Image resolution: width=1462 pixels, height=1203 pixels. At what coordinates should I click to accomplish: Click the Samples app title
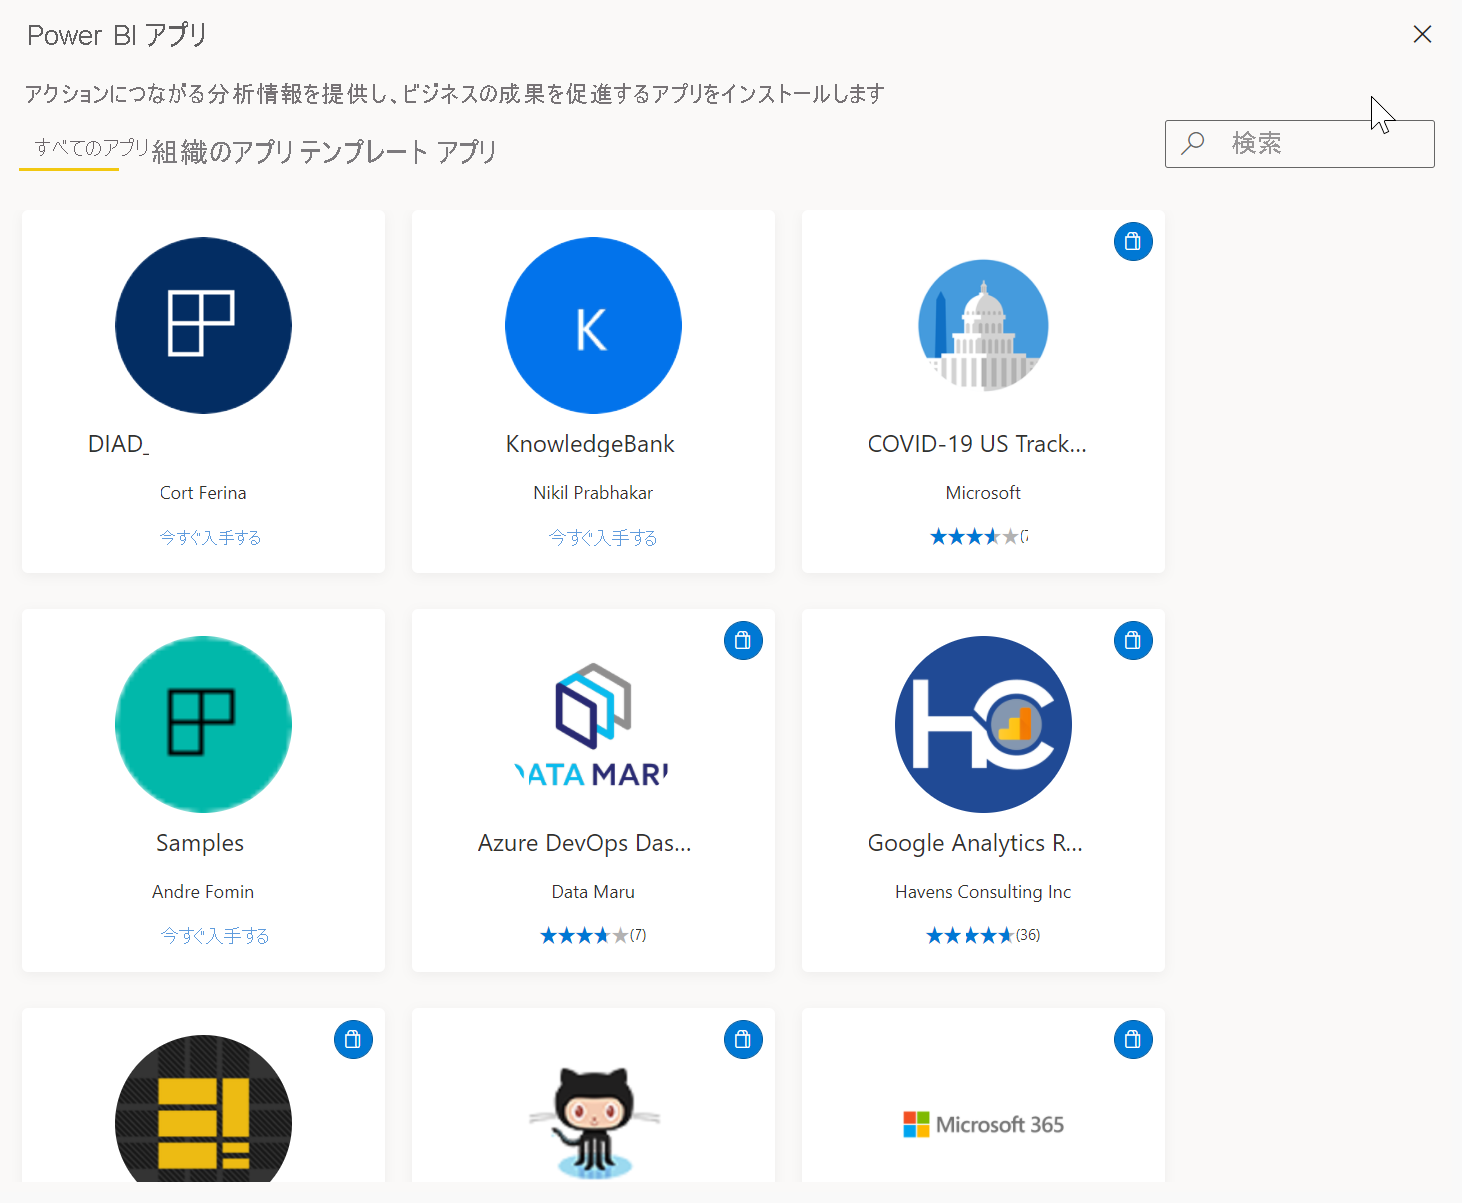coord(200,843)
